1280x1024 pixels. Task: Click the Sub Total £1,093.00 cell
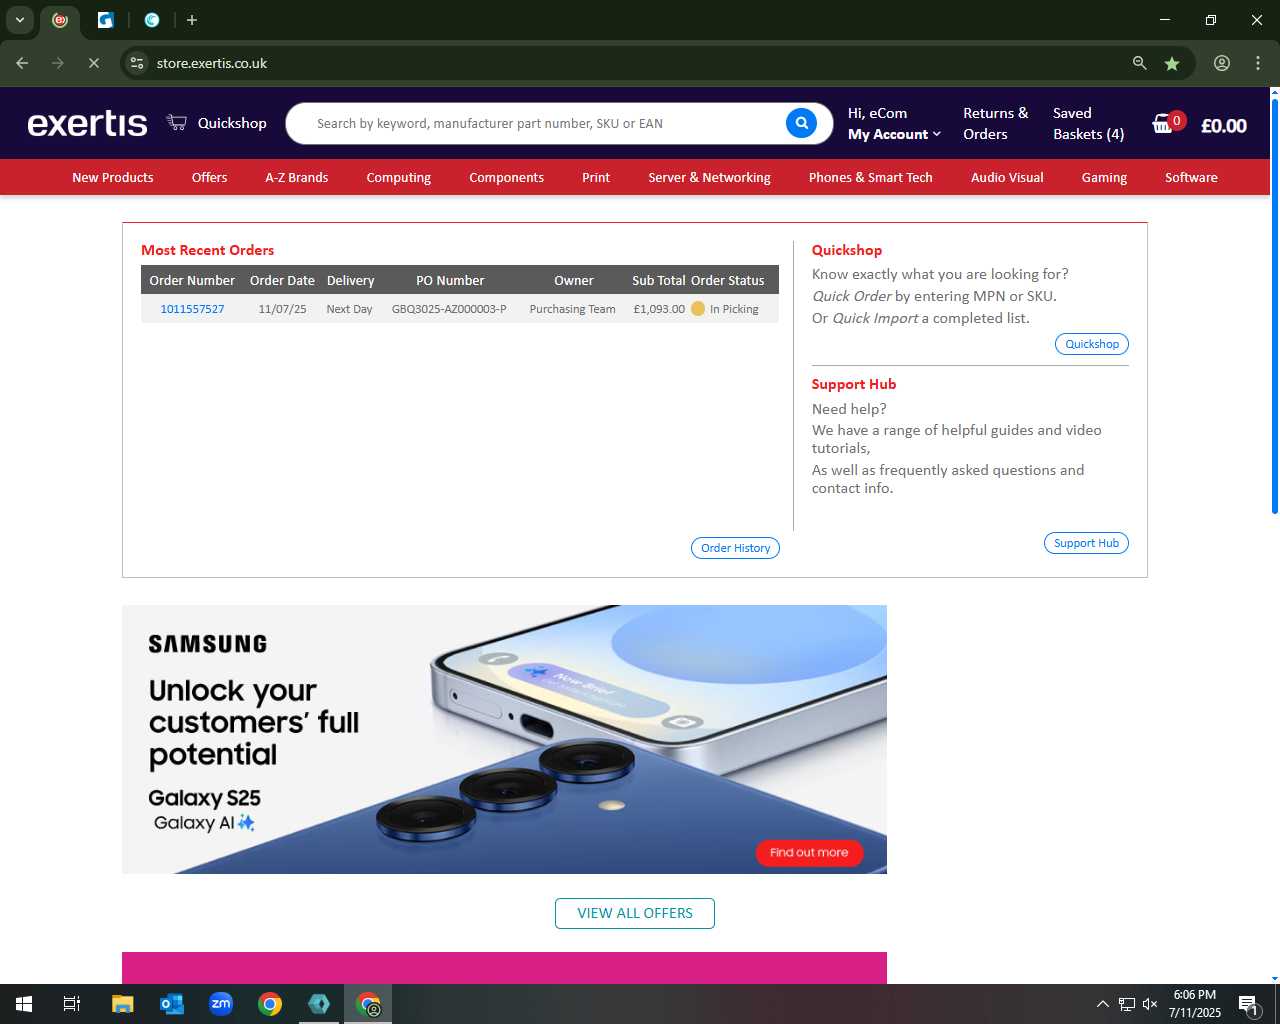[659, 309]
